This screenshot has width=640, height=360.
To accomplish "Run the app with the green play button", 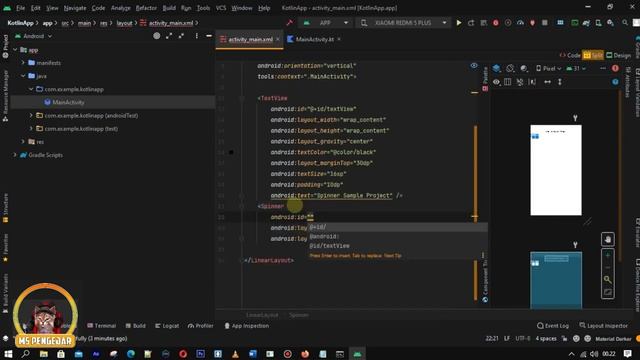I will [x=459, y=23].
